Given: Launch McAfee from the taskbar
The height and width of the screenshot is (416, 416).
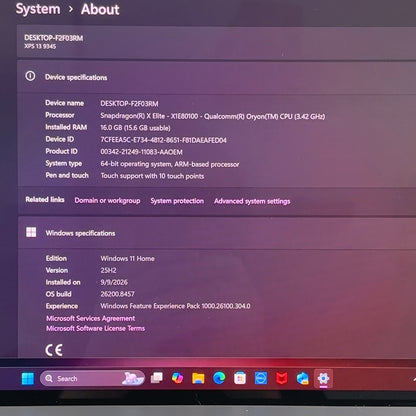Looking at the screenshot, I should [282, 378].
